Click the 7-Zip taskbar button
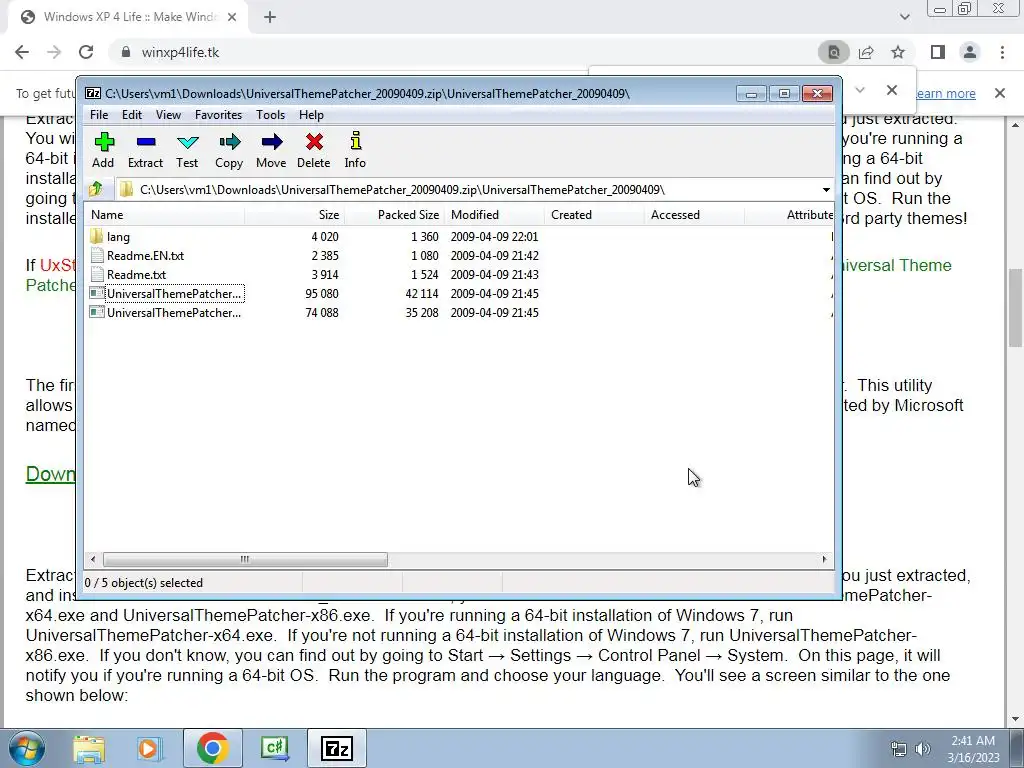This screenshot has height=768, width=1024. pyautogui.click(x=337, y=748)
